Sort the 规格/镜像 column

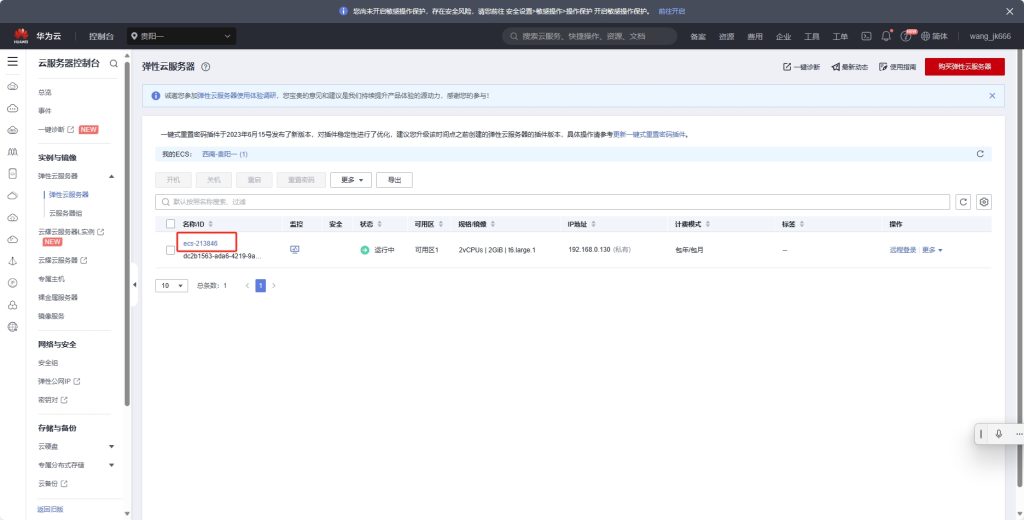pos(492,224)
